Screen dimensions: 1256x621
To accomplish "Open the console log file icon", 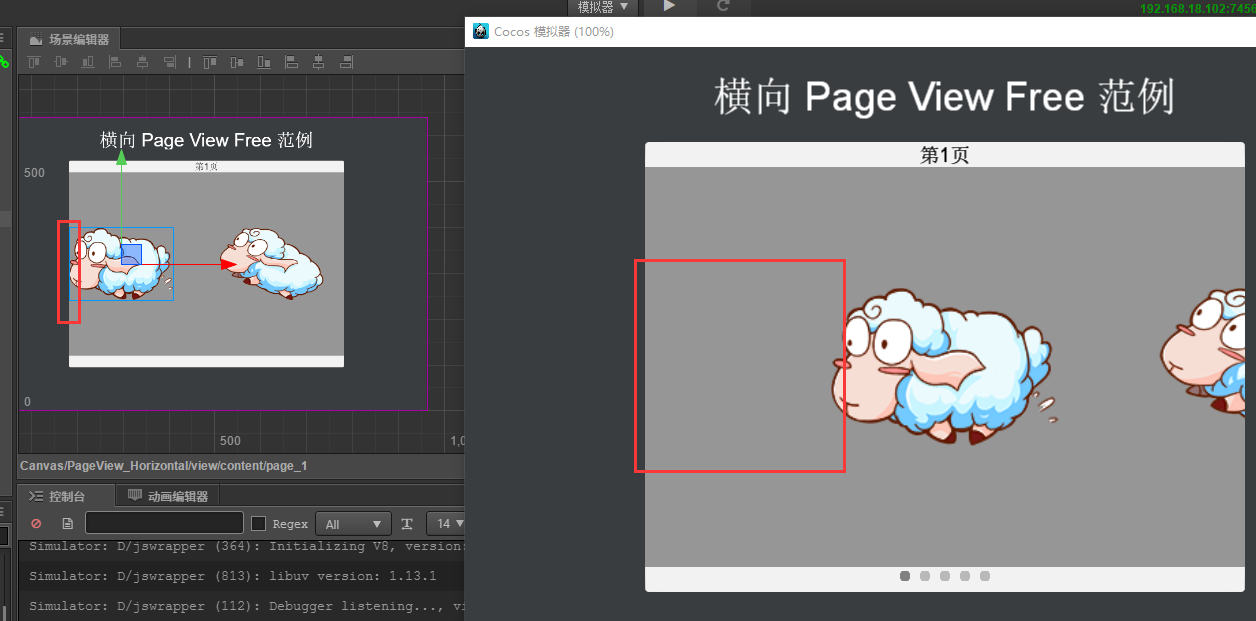I will pyautogui.click(x=67, y=523).
